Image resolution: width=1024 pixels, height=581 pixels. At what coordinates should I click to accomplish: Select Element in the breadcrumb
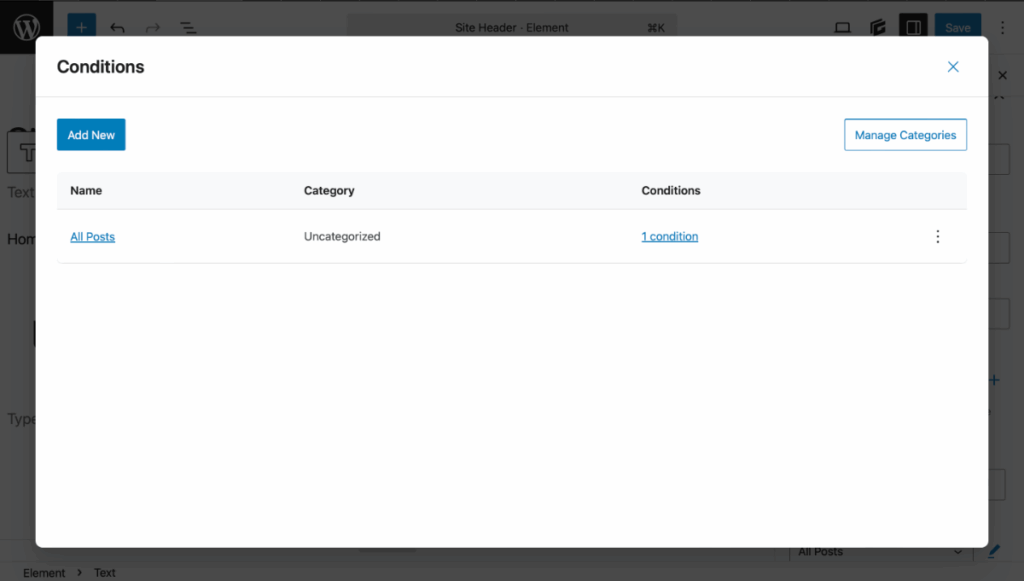point(44,573)
